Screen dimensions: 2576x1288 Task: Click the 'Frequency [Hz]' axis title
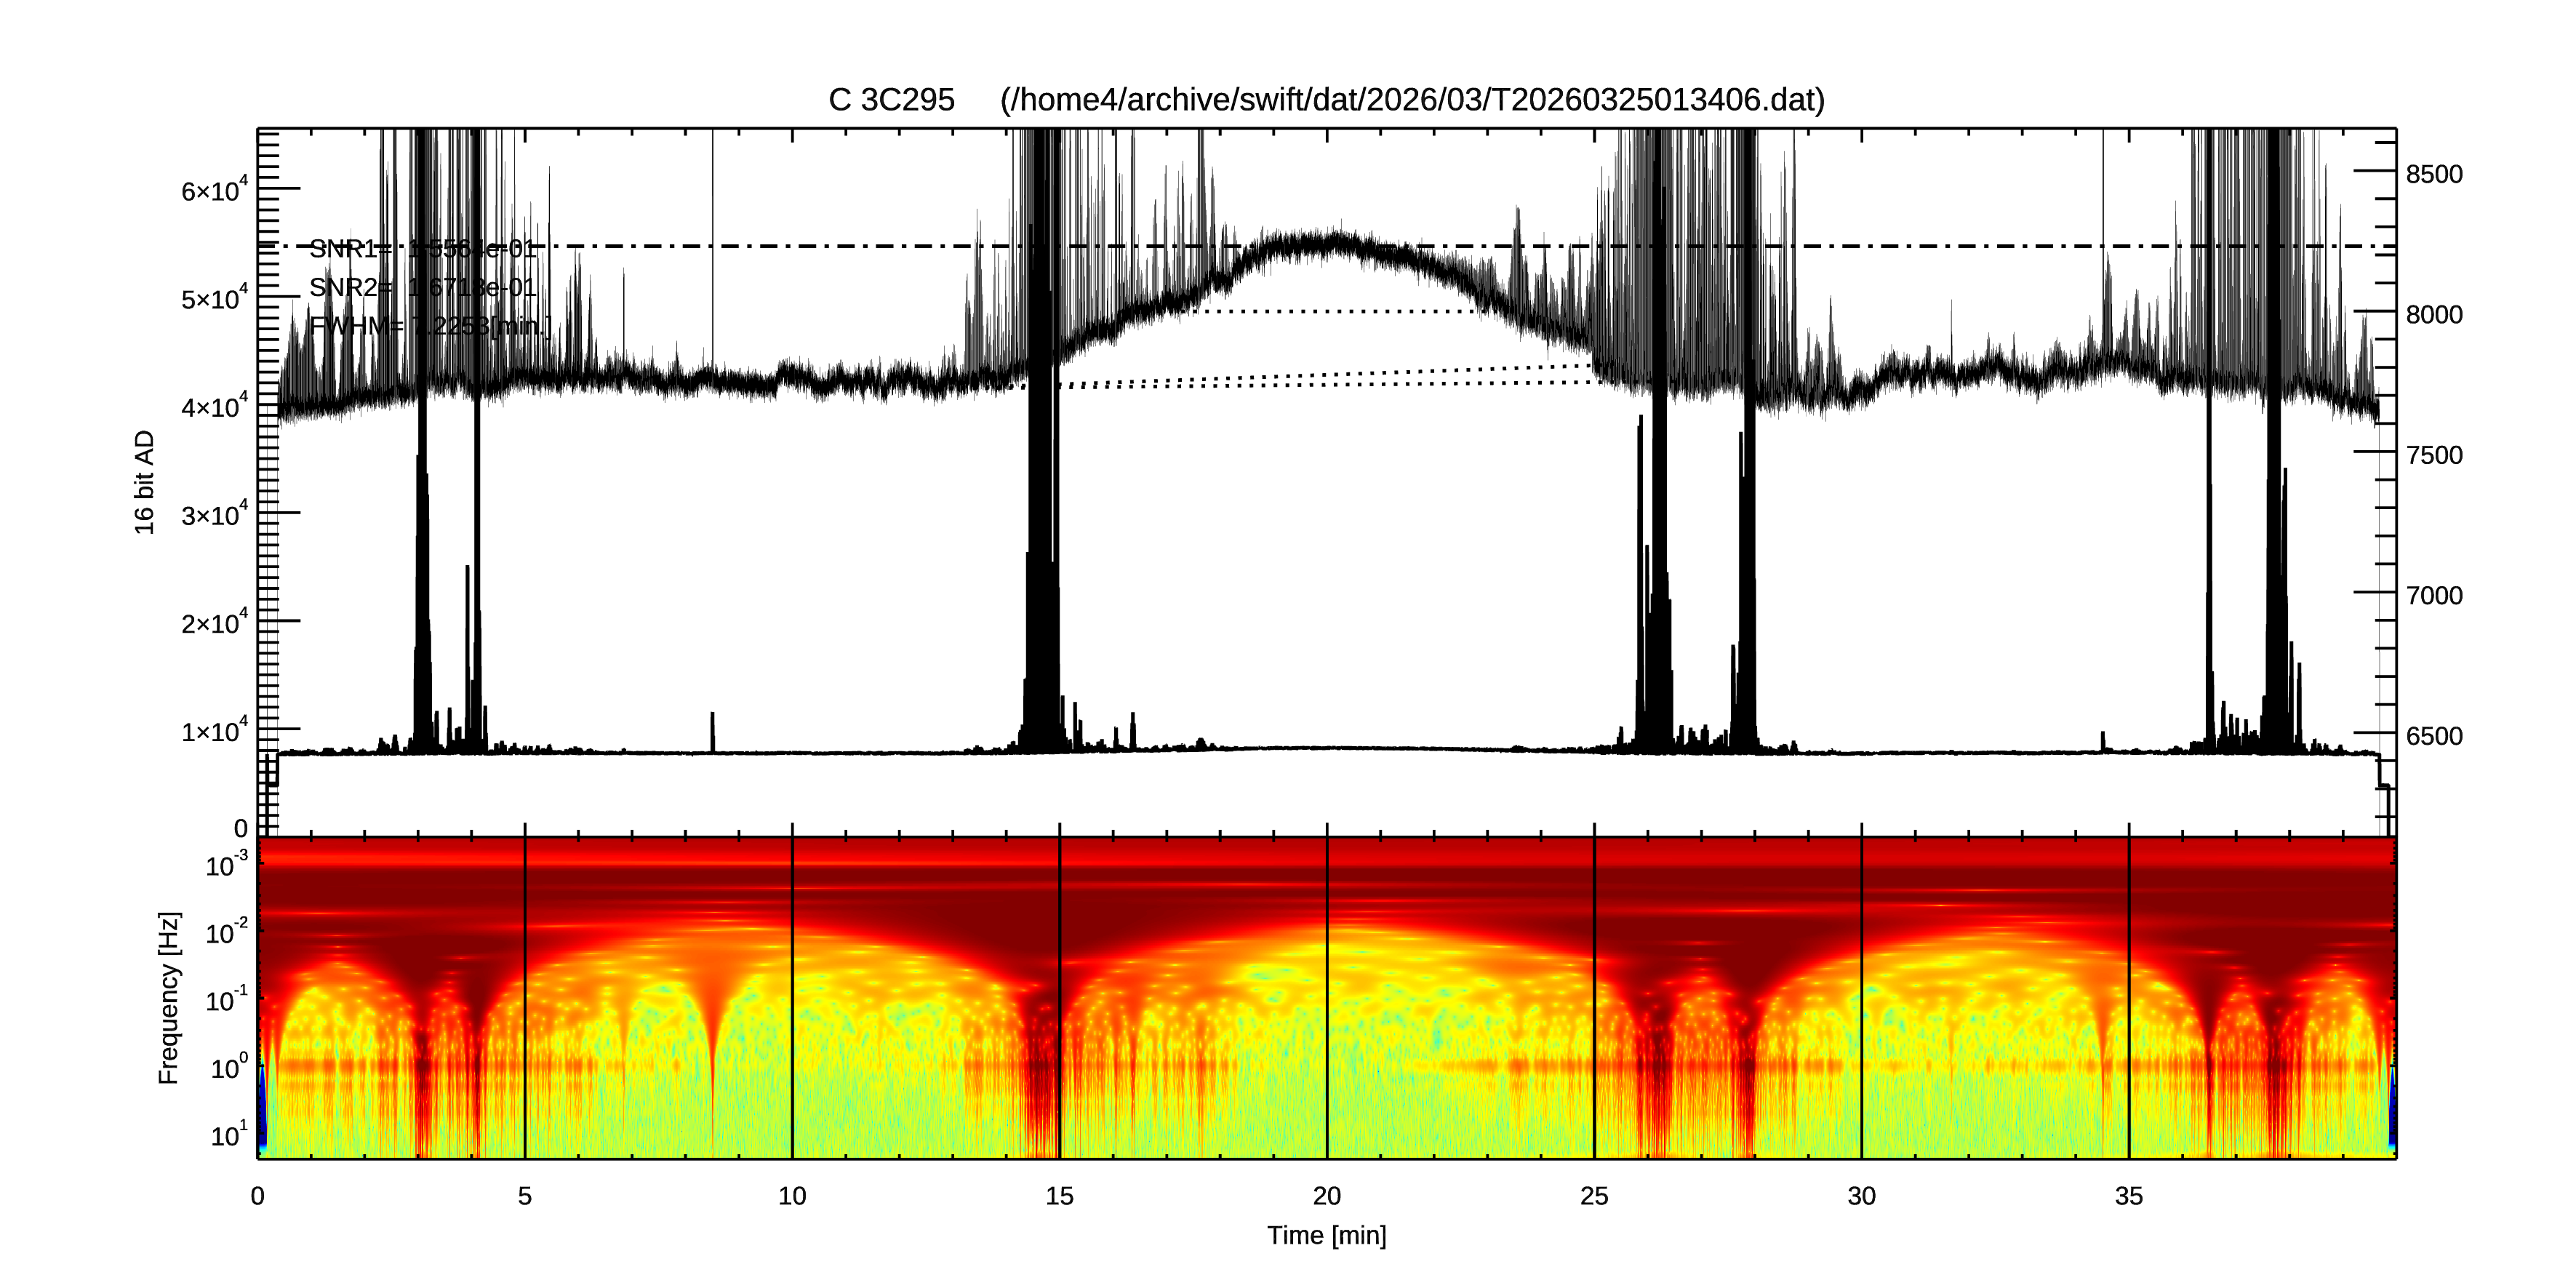pyautogui.click(x=169, y=997)
